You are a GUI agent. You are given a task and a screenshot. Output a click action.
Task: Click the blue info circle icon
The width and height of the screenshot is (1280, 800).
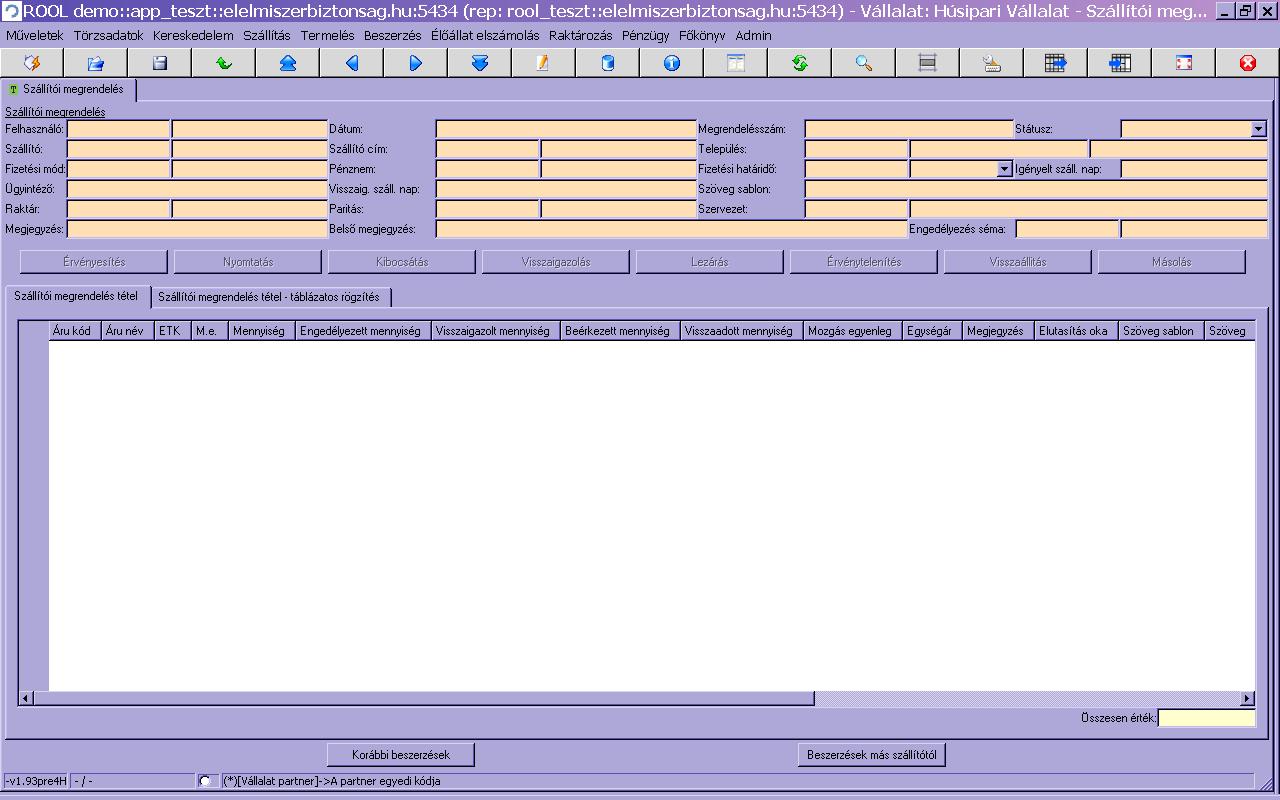click(671, 63)
